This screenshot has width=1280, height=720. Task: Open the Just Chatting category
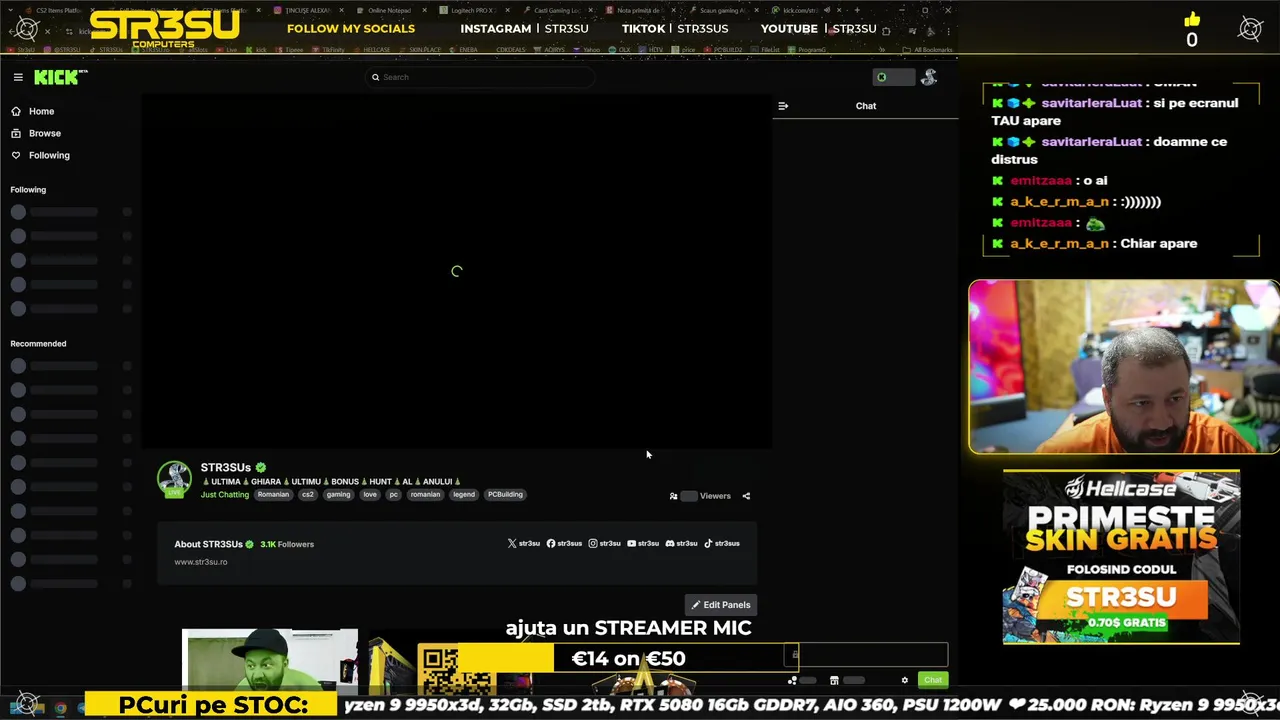pos(225,494)
